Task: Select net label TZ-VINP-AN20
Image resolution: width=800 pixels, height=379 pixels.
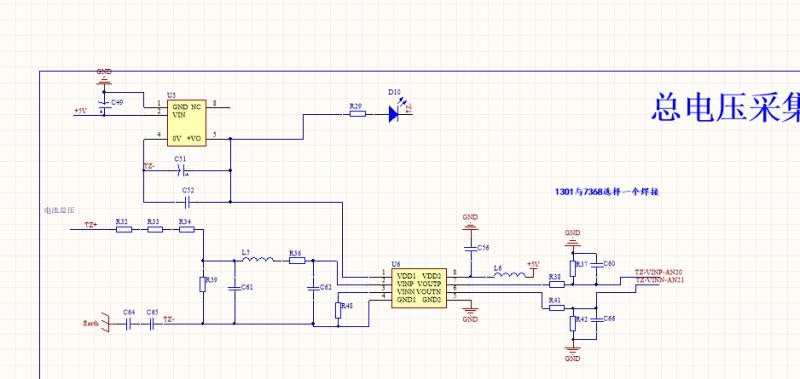Action: coord(659,273)
